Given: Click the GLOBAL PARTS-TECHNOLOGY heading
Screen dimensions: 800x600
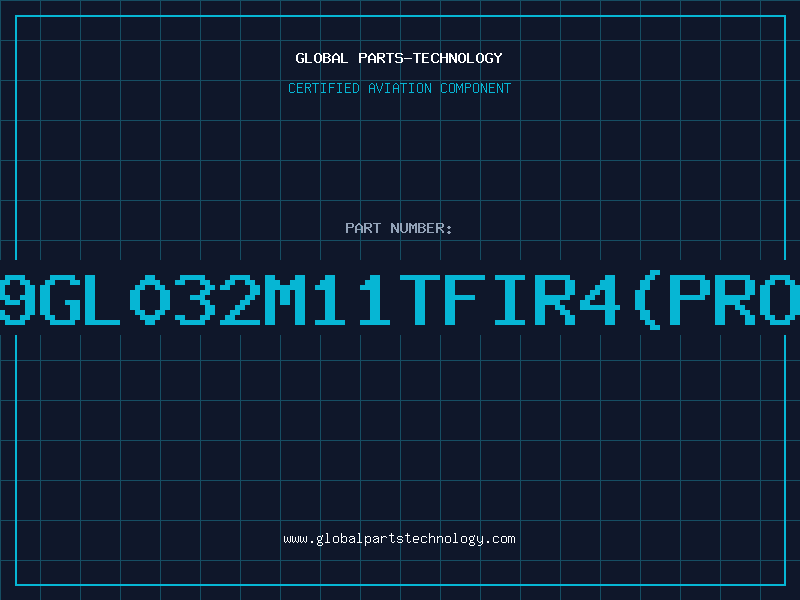Looking at the screenshot, I should click(x=399, y=58).
